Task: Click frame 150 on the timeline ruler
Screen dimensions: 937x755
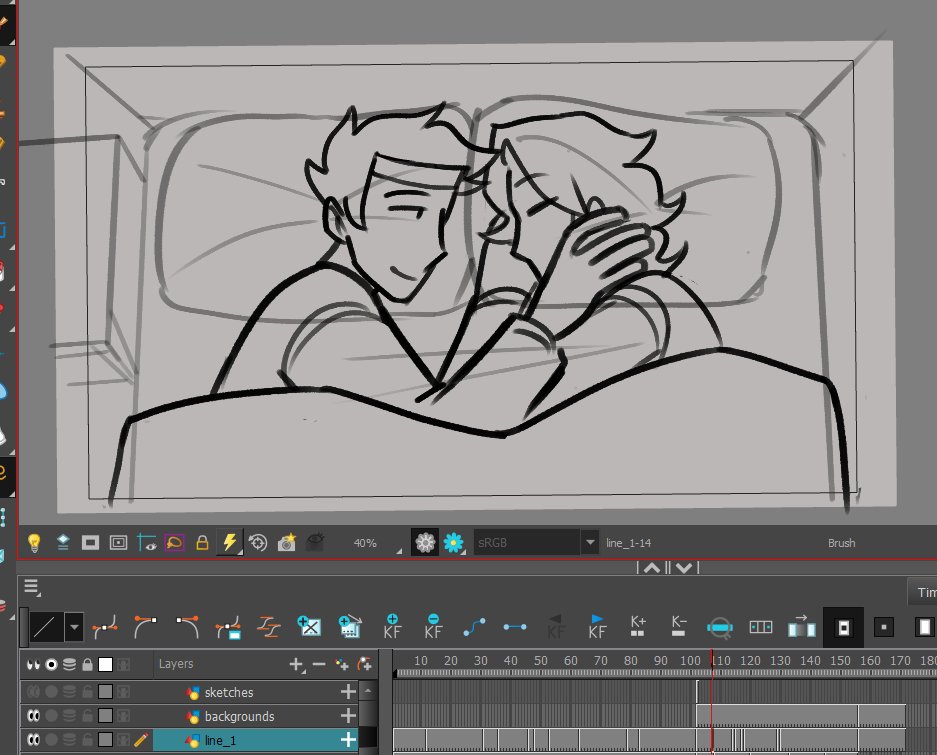Action: (x=840, y=661)
